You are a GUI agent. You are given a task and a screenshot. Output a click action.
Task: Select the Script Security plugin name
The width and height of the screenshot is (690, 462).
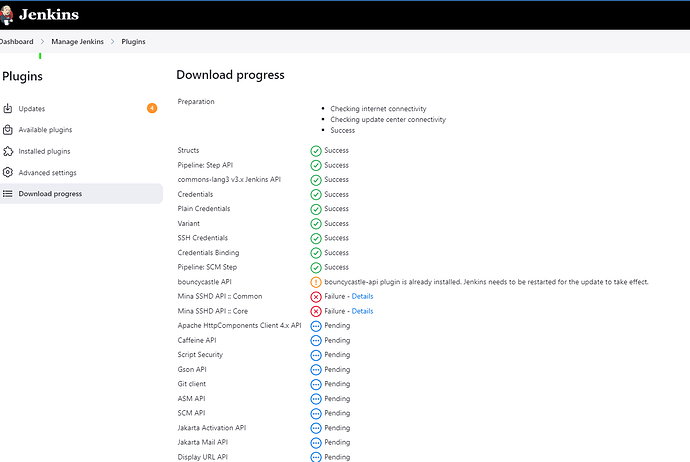tap(200, 355)
